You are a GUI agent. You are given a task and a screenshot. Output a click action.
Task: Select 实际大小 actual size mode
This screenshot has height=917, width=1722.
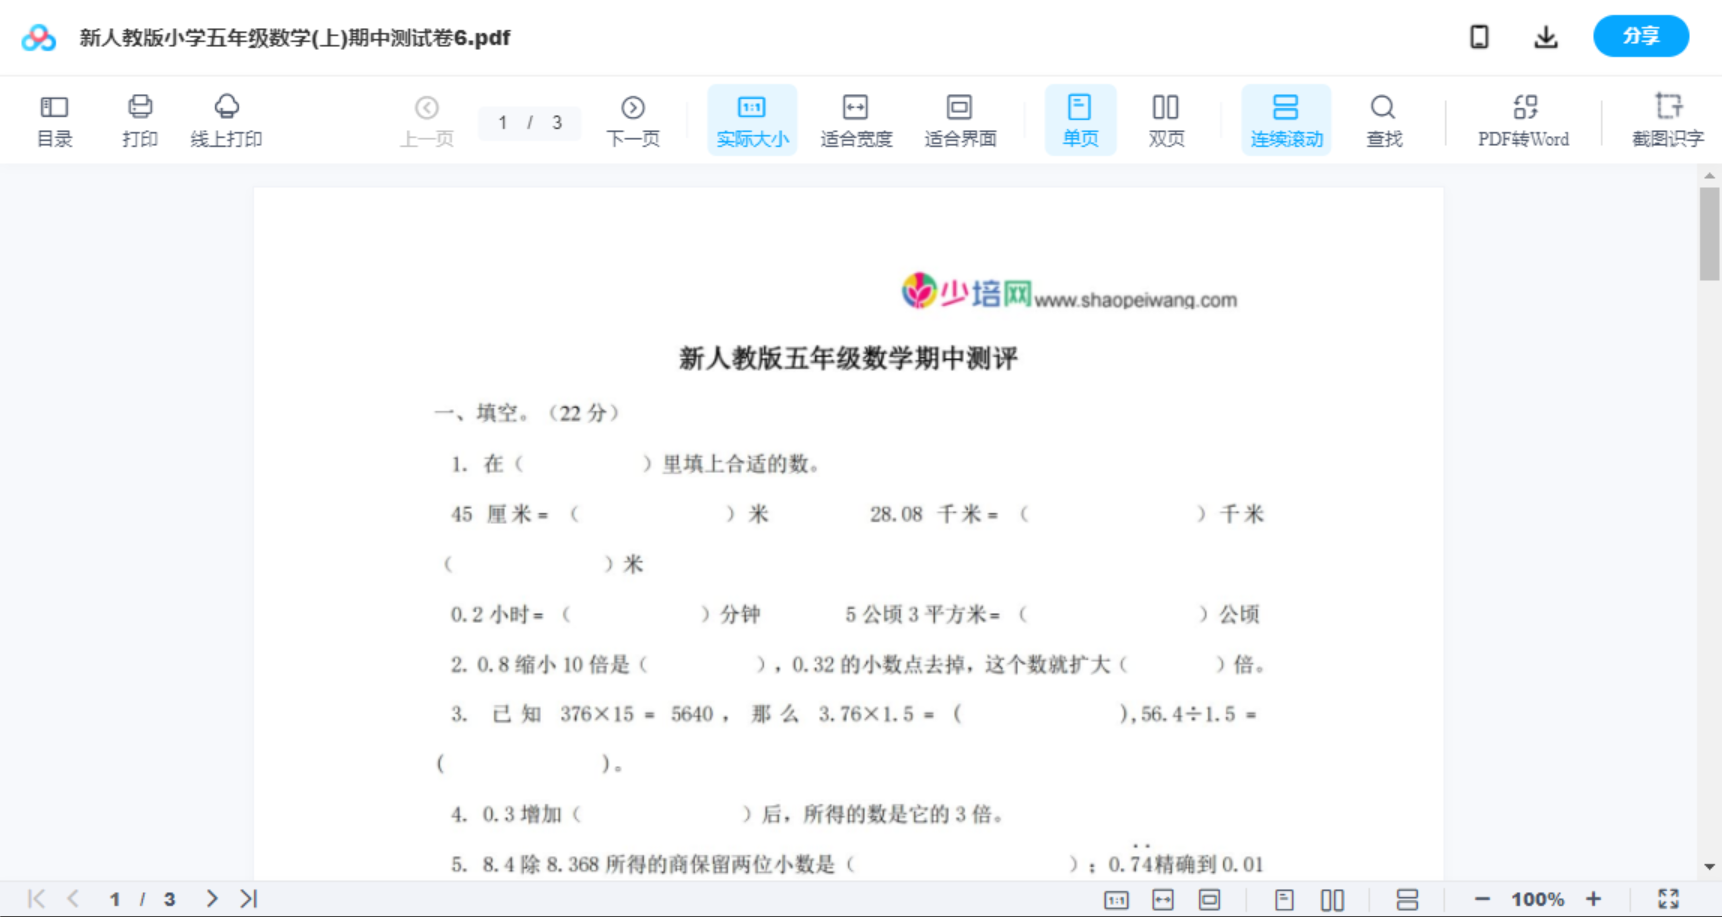[751, 119]
